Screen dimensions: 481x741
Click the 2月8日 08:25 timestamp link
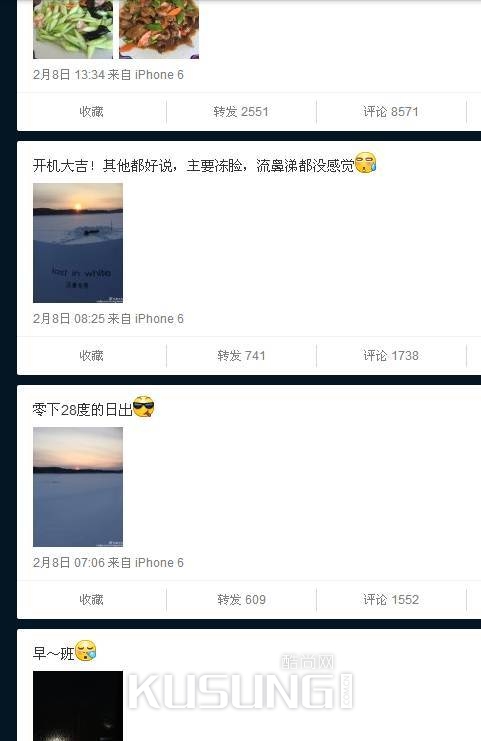(69, 319)
